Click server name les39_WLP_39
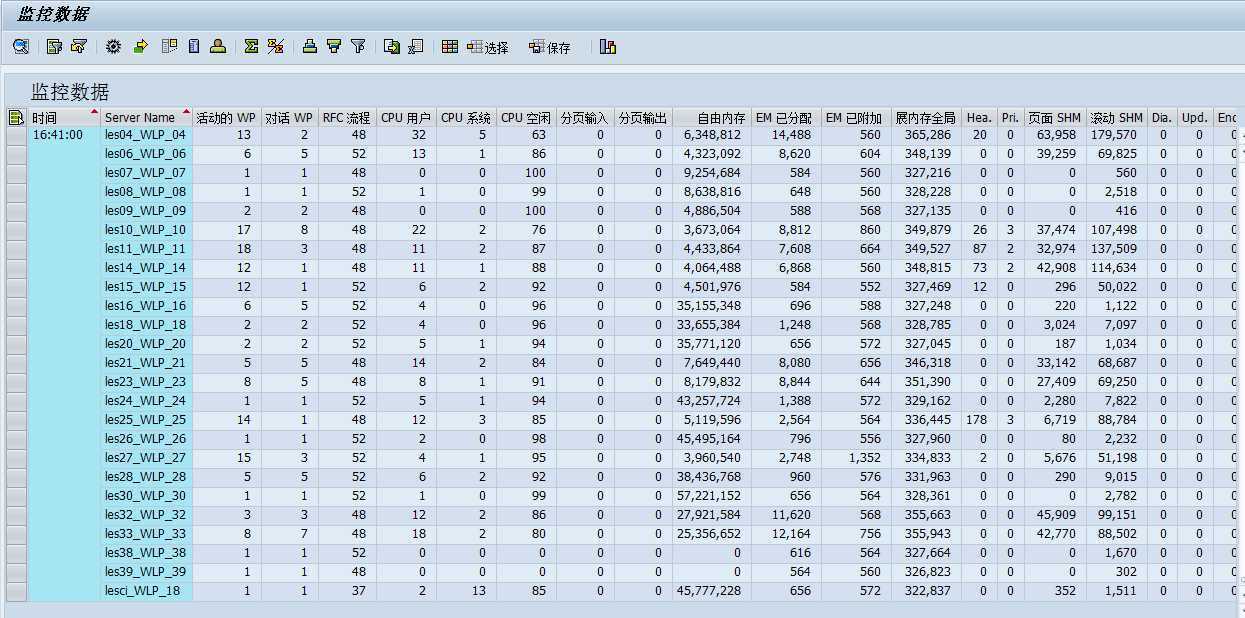 (145, 572)
